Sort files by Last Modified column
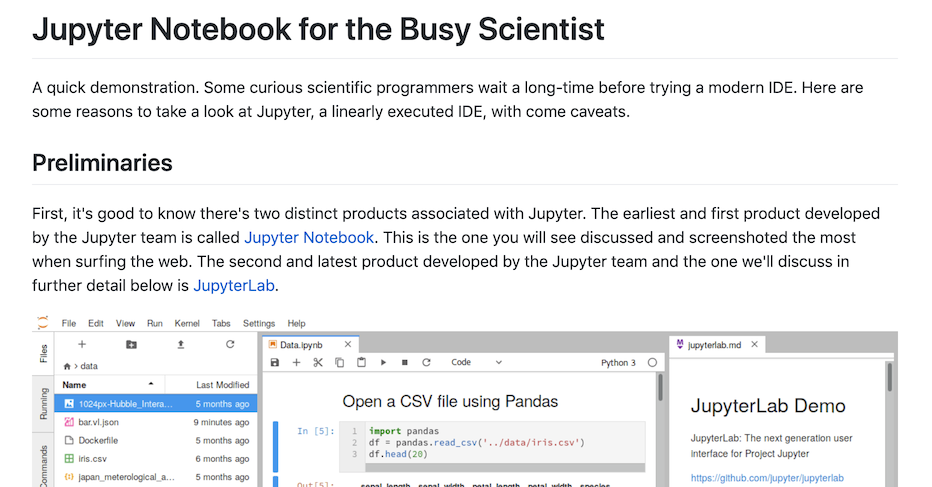This screenshot has height=487, width=932. (211, 385)
